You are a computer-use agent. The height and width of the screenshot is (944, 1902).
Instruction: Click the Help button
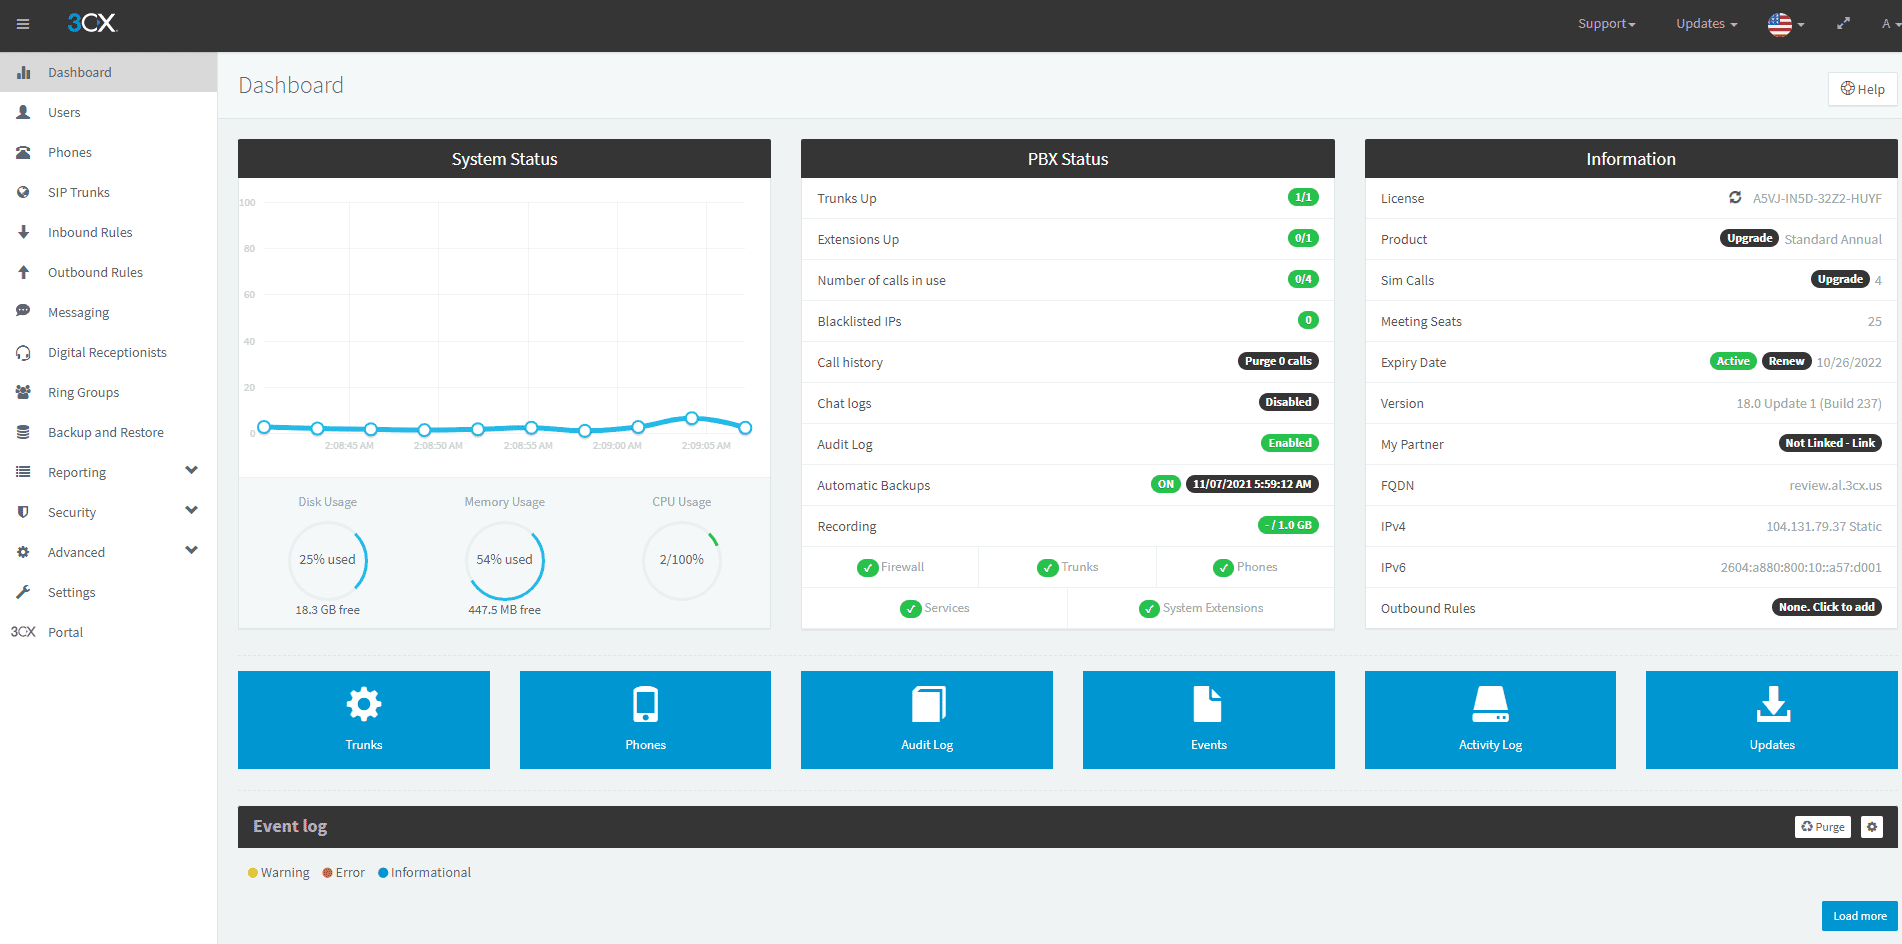pyautogui.click(x=1862, y=89)
